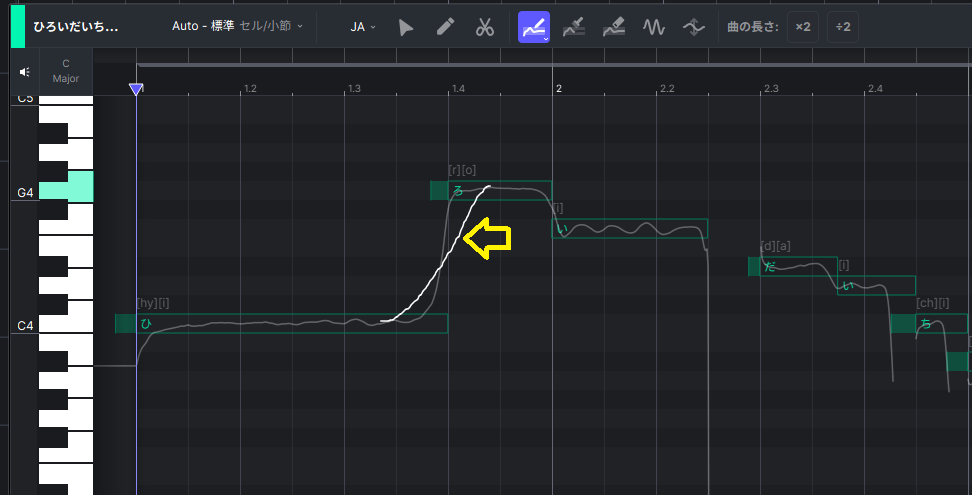
Task: Select the pitch curve eraser tool
Action: (614, 27)
